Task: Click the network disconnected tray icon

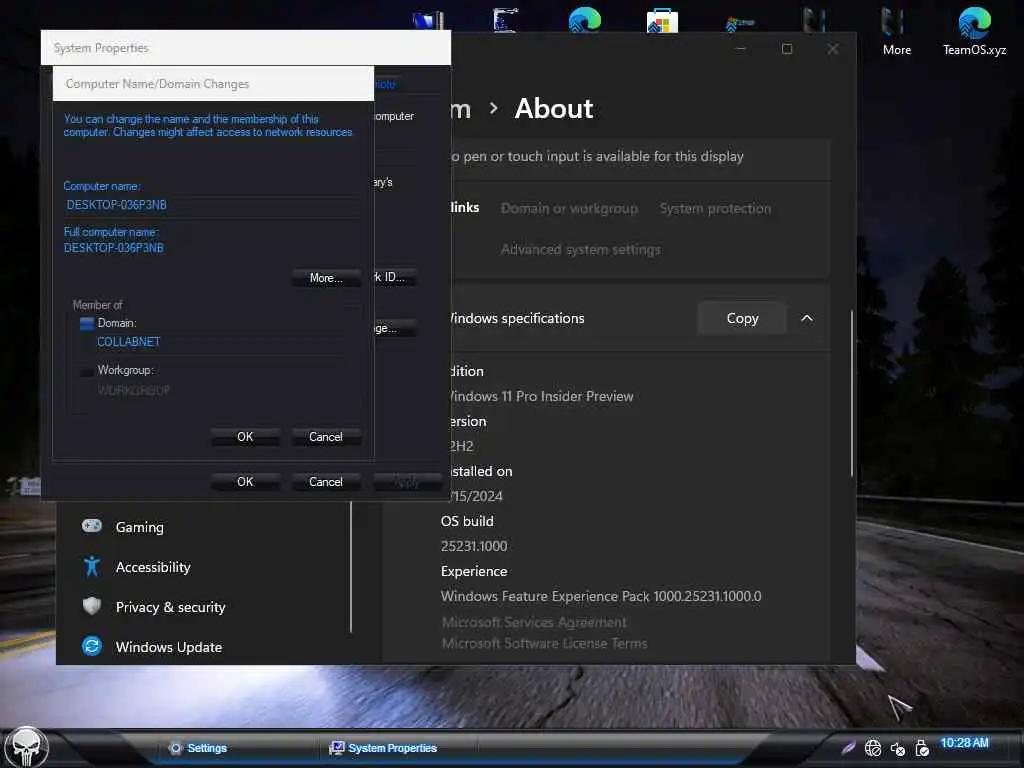Action: pyautogui.click(x=872, y=748)
